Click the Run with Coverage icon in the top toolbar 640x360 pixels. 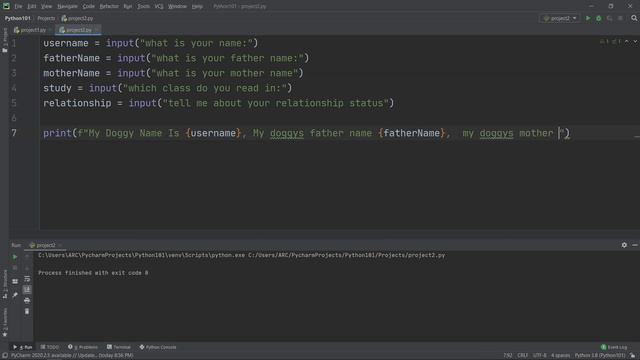tap(609, 18)
